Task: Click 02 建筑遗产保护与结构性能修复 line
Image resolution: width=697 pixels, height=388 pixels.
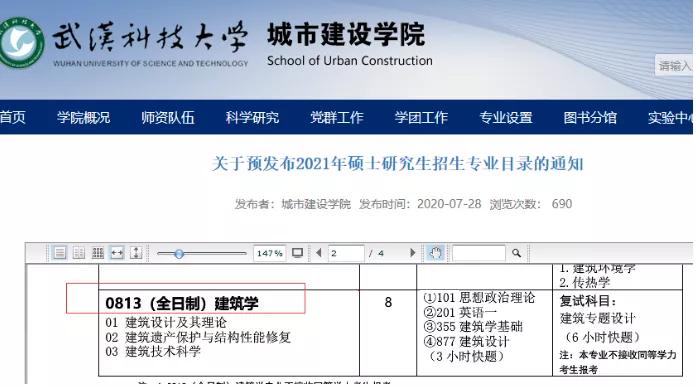Action: click(198, 337)
